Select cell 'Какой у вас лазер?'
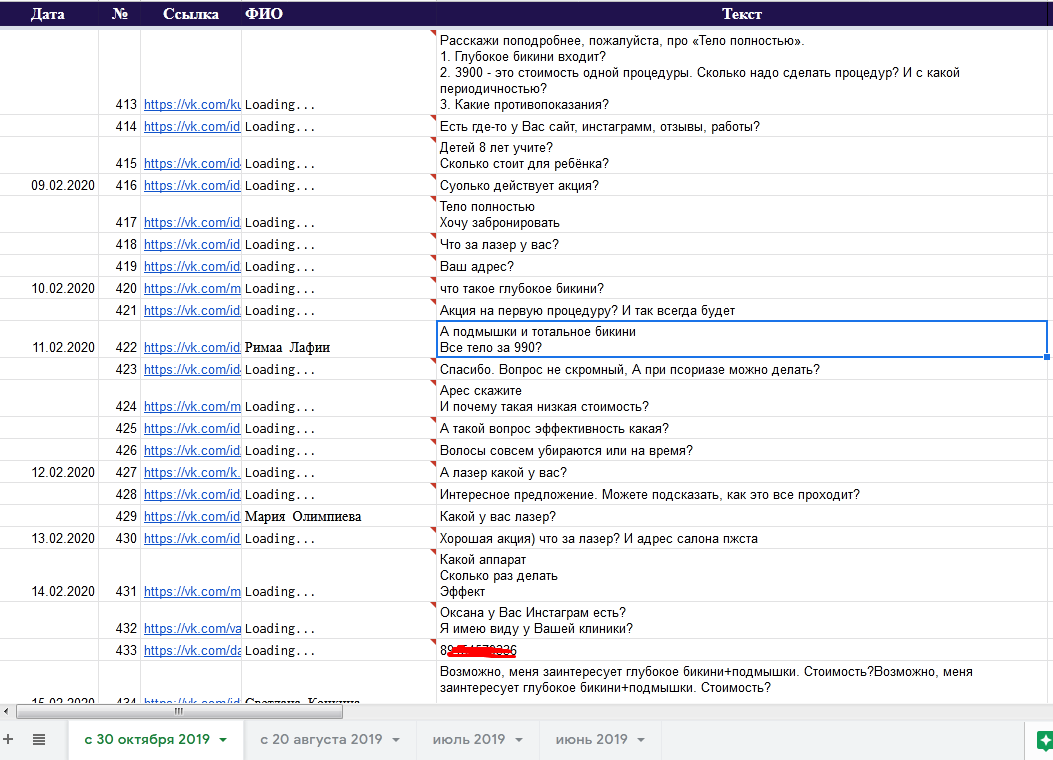 [742, 516]
